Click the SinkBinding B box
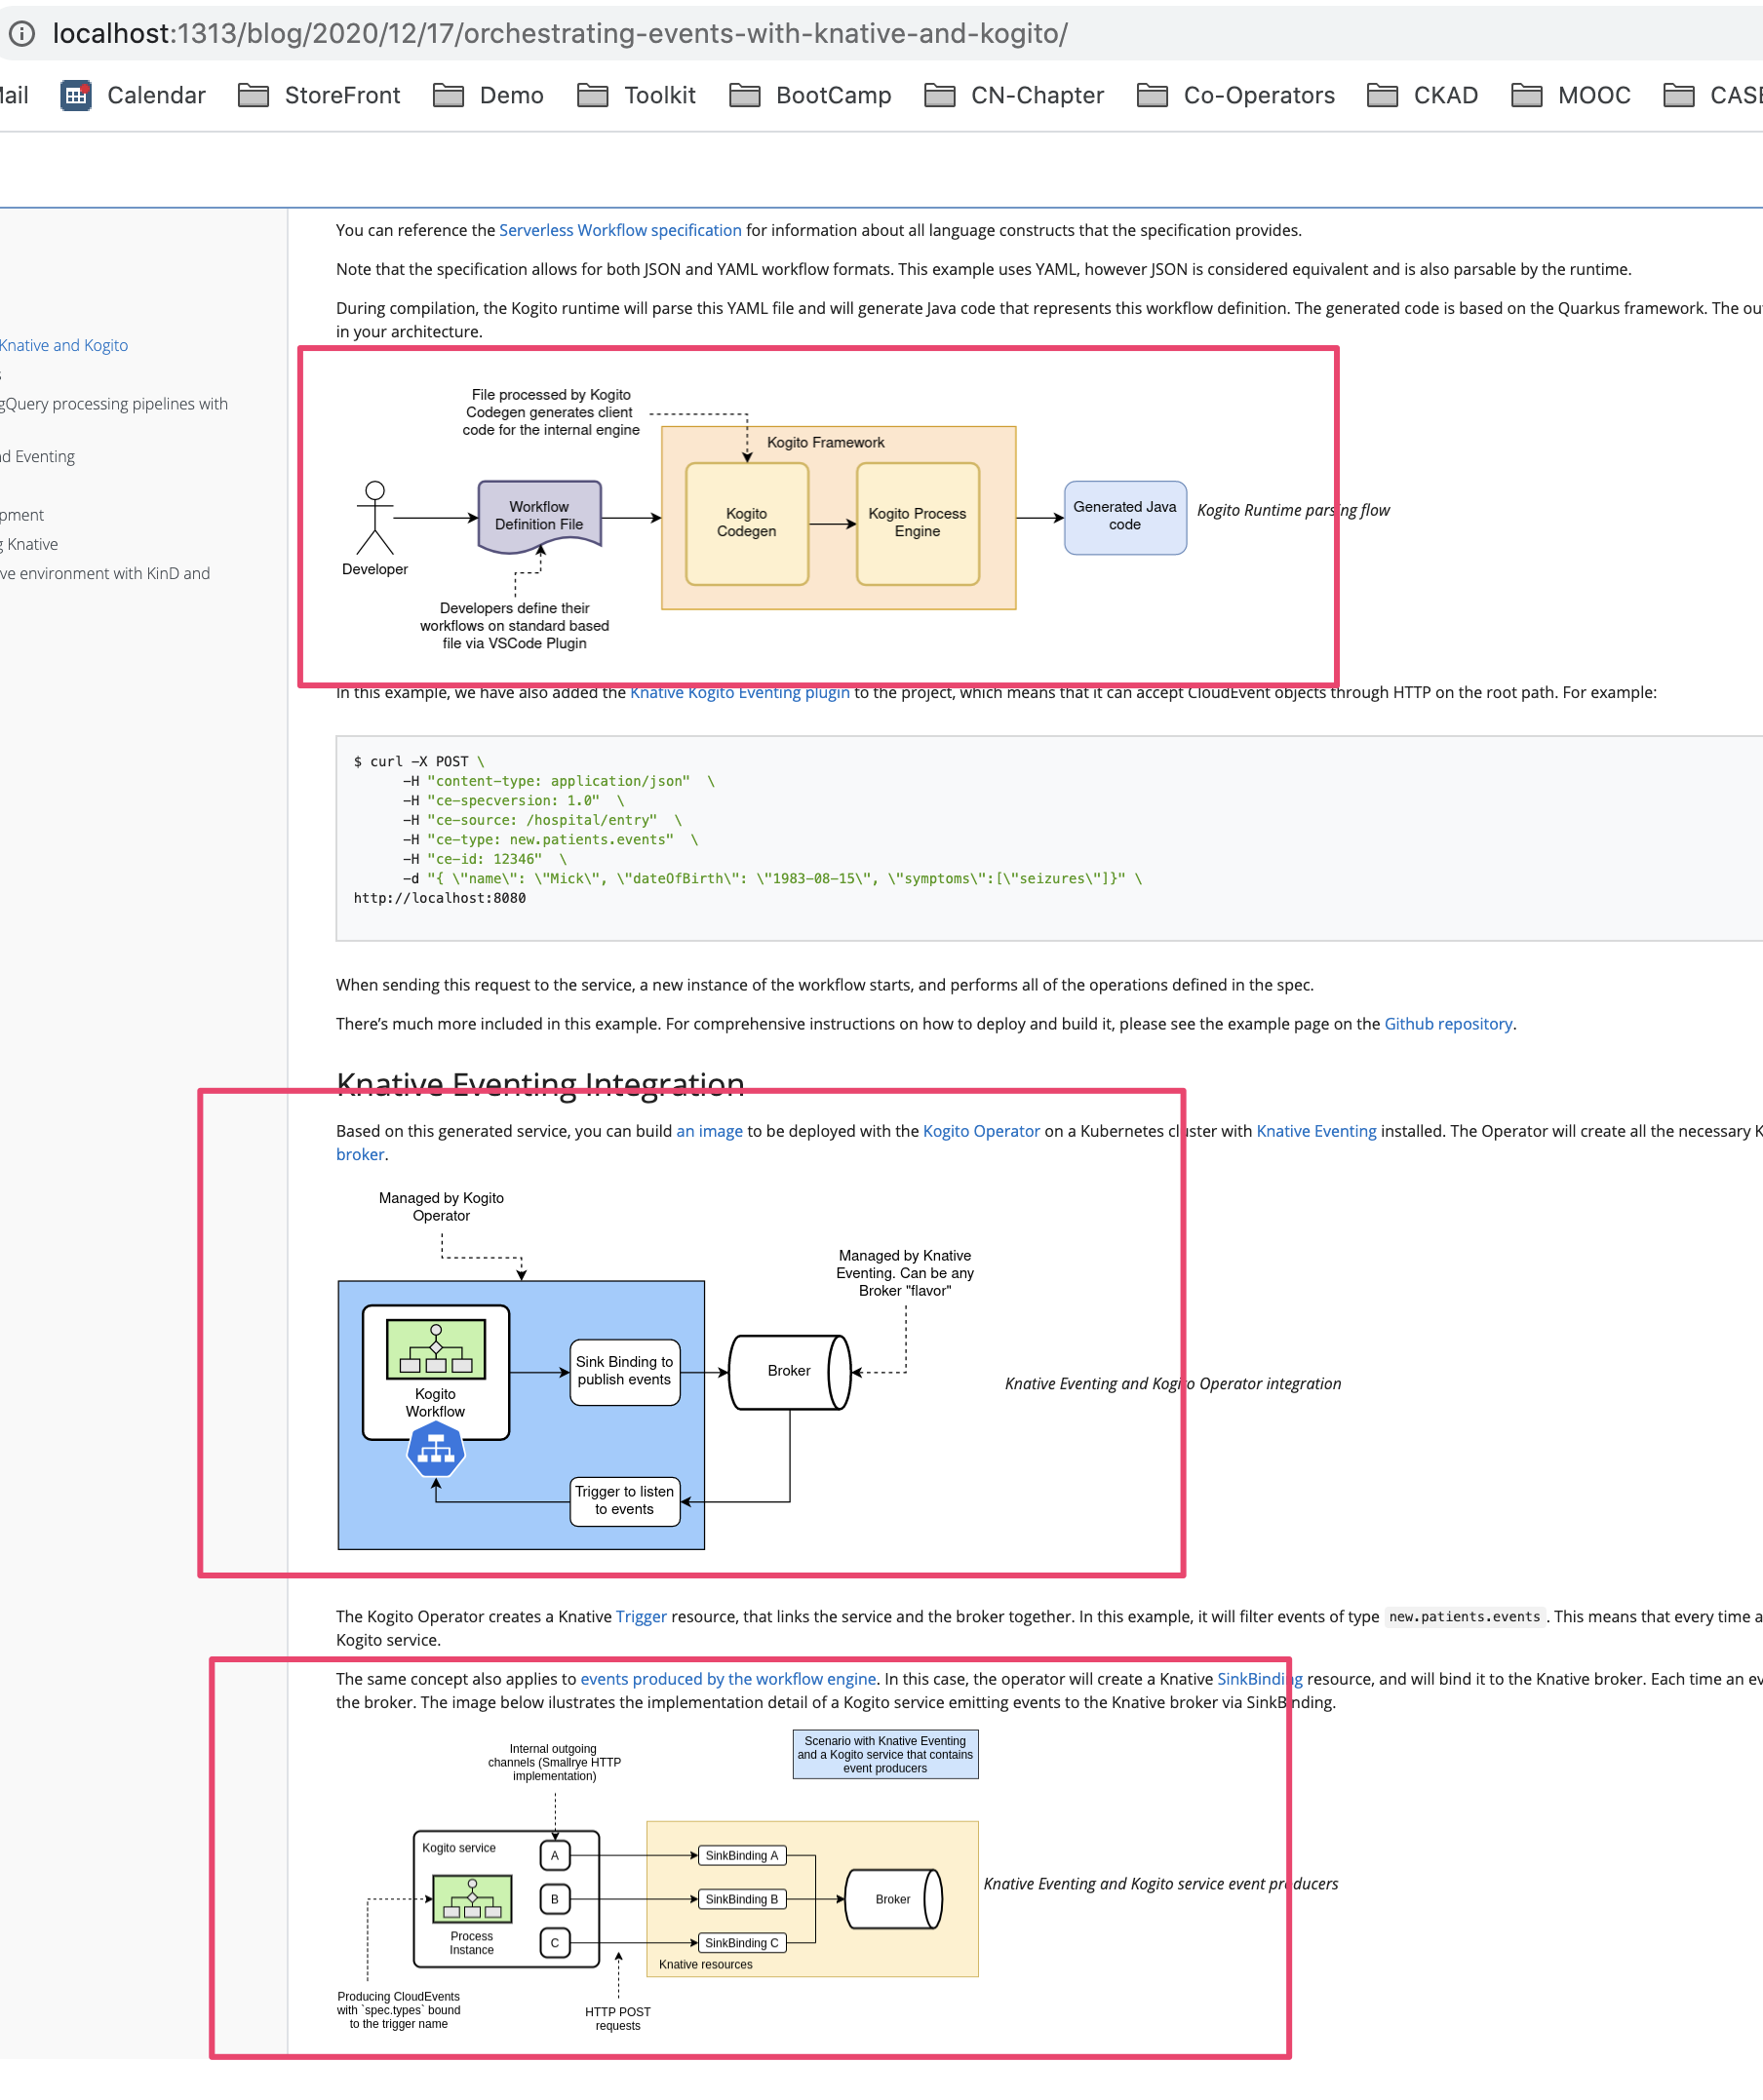This screenshot has width=1763, height=2100. [742, 1899]
